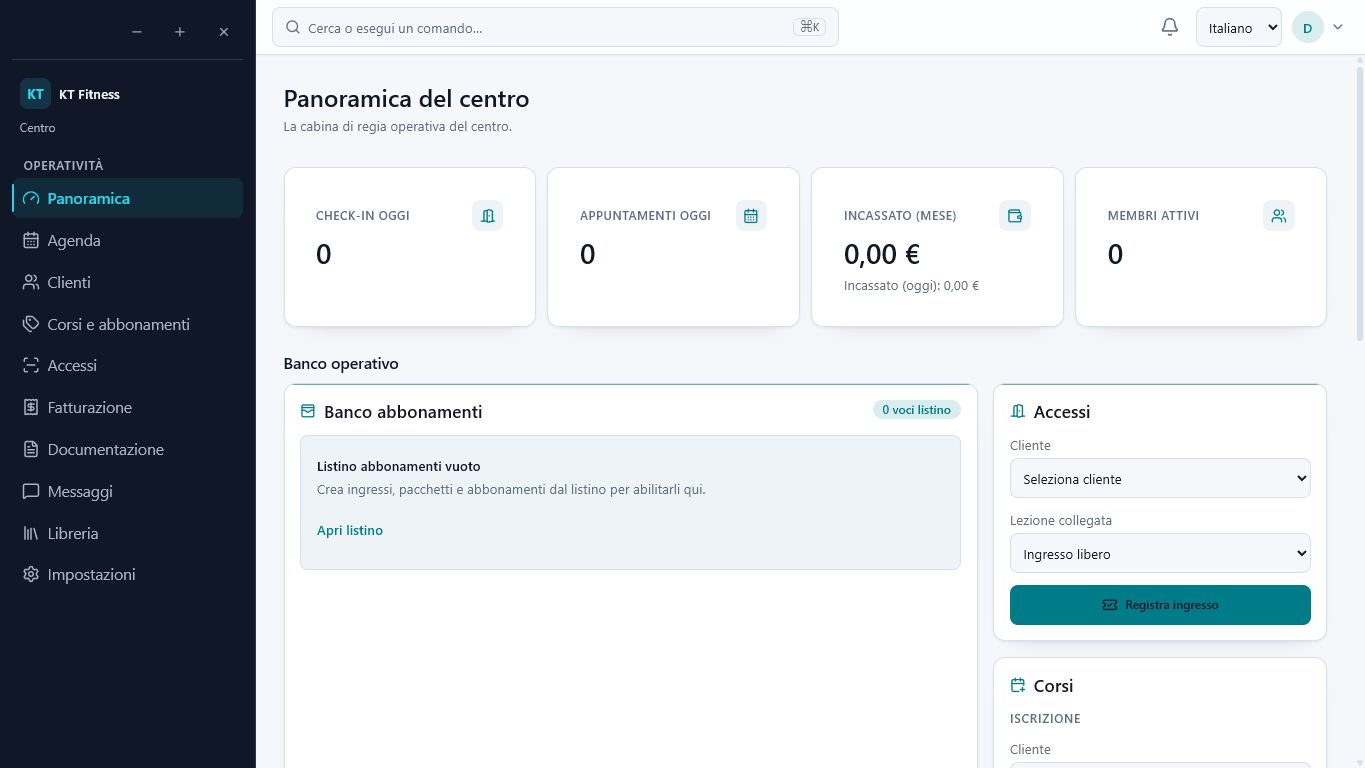Click the Membri attivi card
This screenshot has width=1365, height=768.
click(x=1201, y=247)
